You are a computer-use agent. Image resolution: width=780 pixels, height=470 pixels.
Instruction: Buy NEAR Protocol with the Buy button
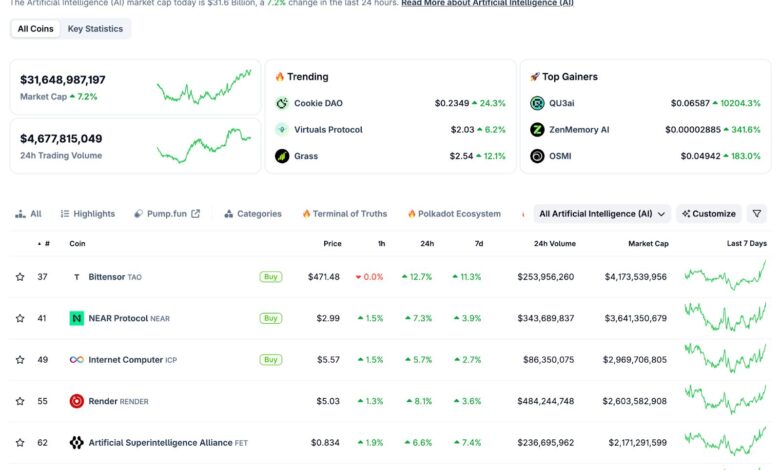tap(271, 318)
